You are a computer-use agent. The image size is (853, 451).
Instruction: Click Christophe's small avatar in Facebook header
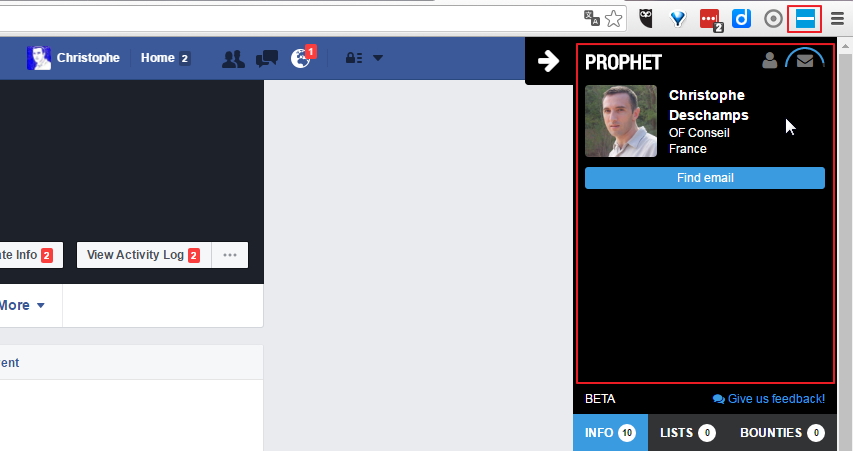click(x=39, y=58)
